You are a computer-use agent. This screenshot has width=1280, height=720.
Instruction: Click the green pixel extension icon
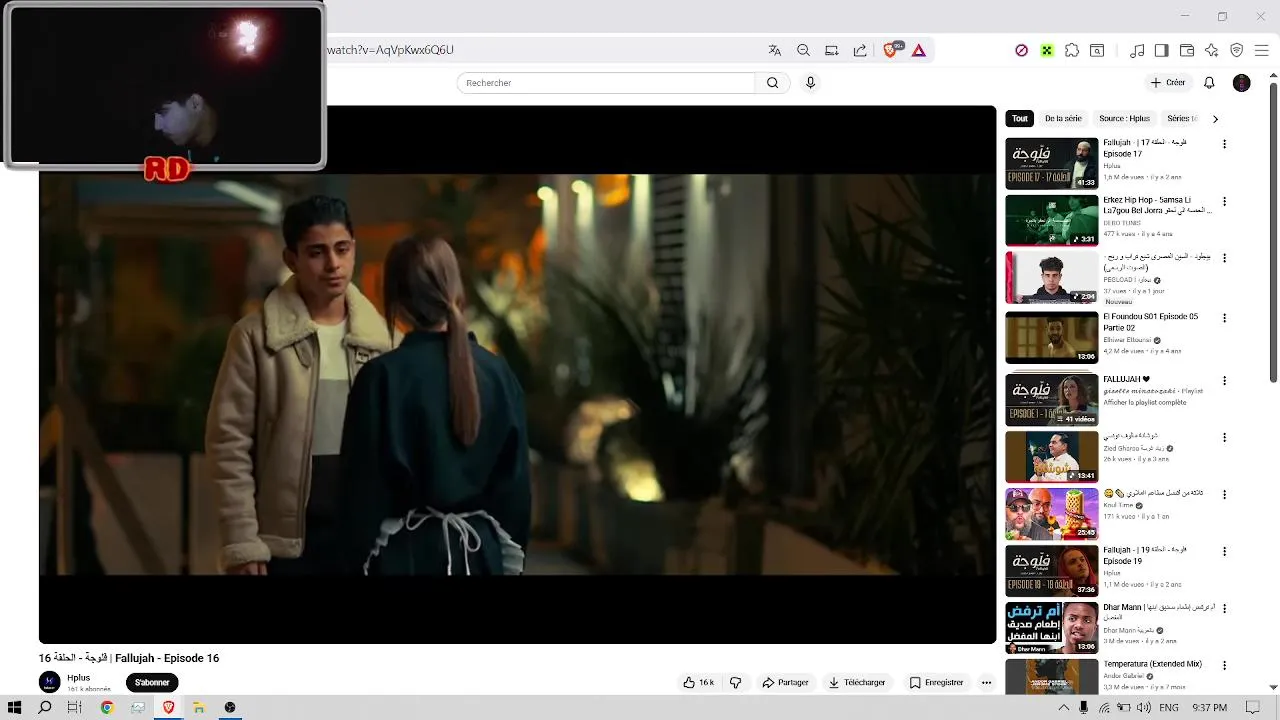click(x=1046, y=50)
